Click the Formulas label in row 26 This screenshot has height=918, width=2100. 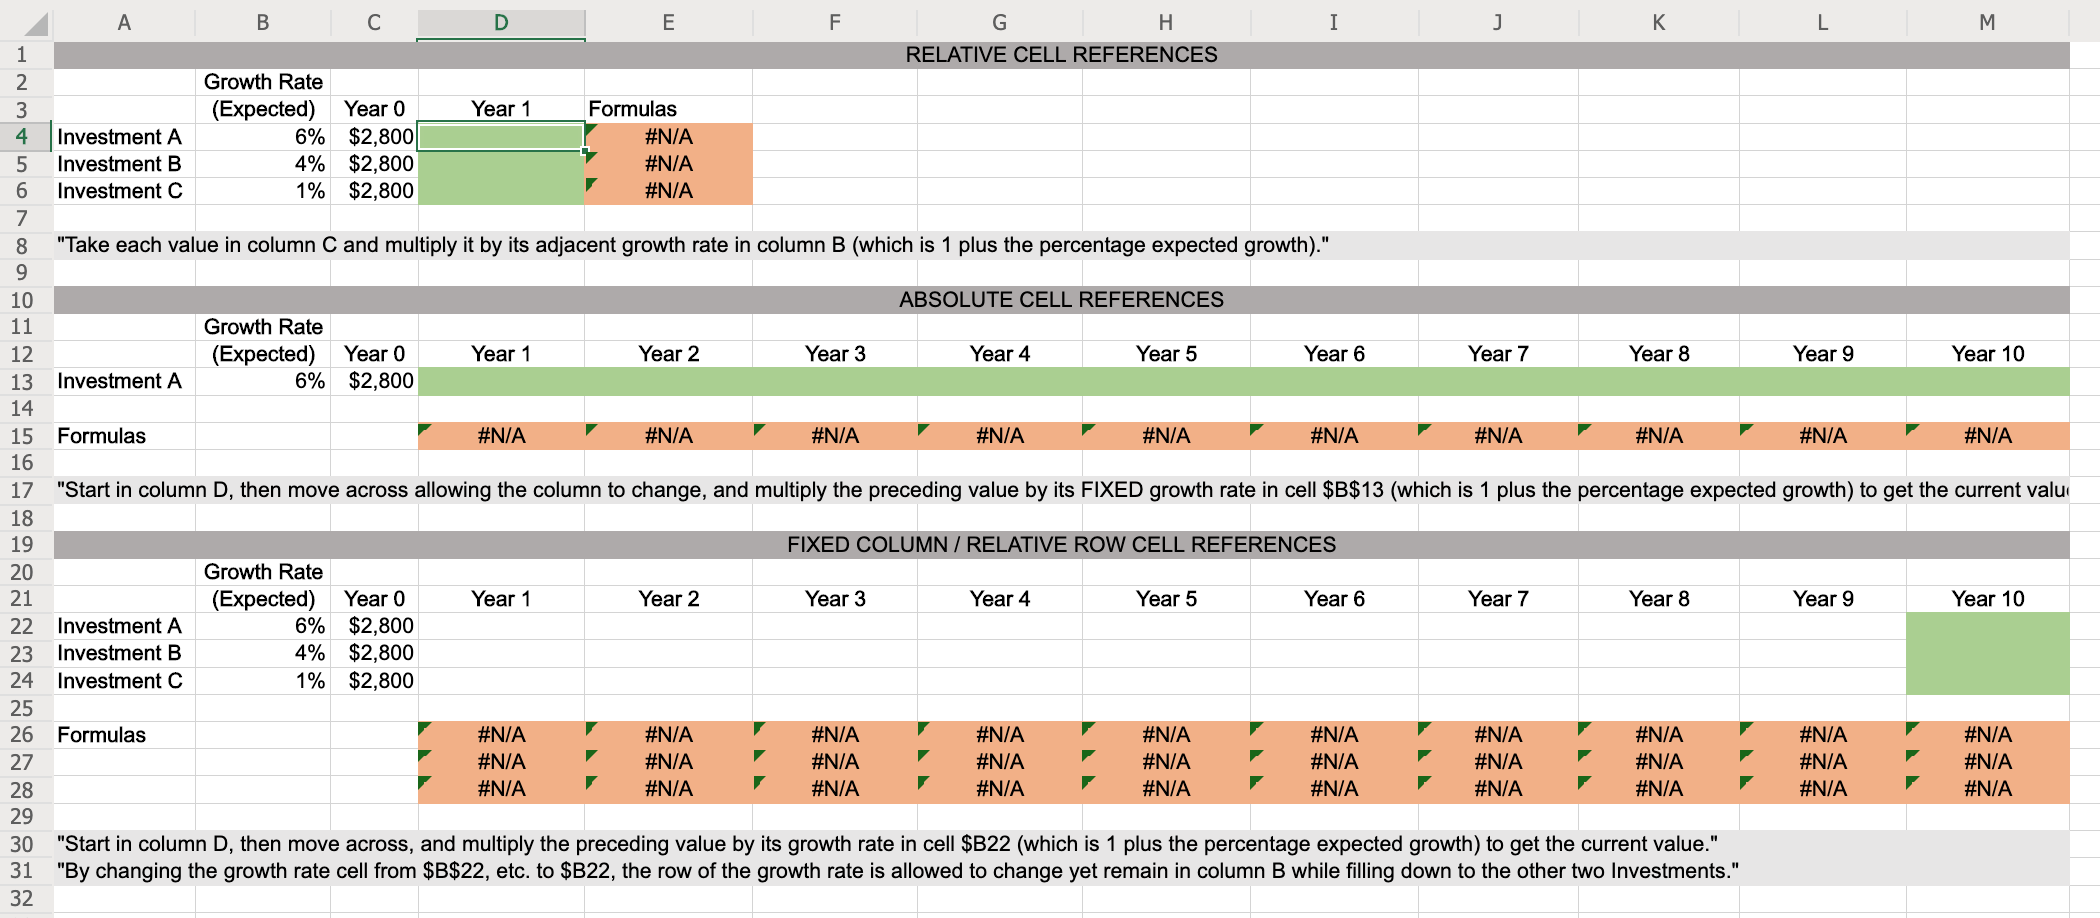click(x=101, y=735)
